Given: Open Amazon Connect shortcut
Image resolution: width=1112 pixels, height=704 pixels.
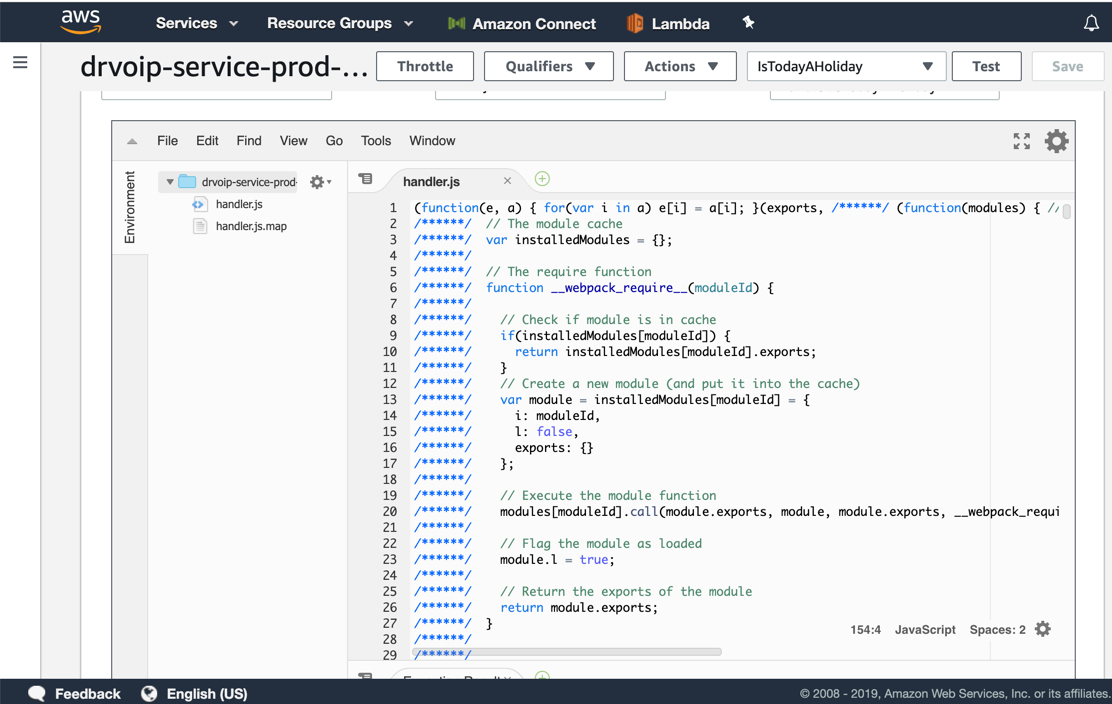Looking at the screenshot, I should 521,23.
